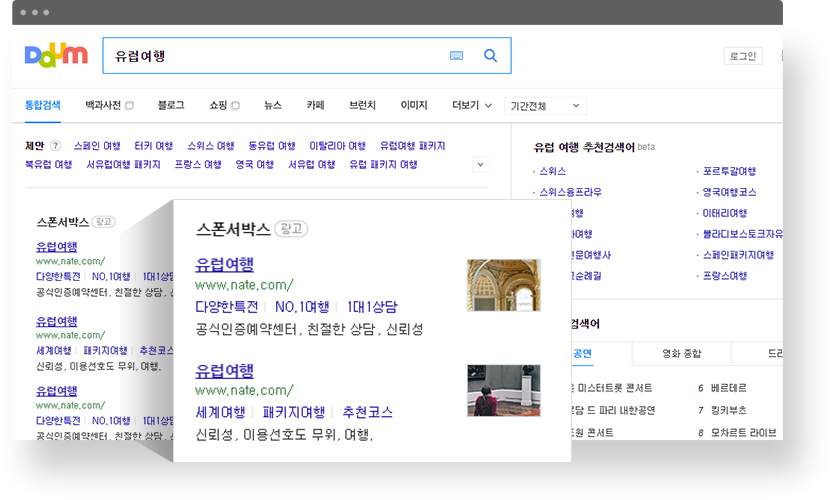This screenshot has height=500, width=831.
Task: Open the 스페인 여행 suggestion
Action: pyautogui.click(x=97, y=146)
